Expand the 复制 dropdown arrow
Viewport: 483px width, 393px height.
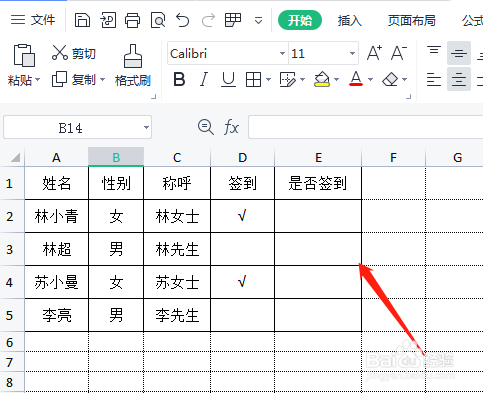coord(102,80)
